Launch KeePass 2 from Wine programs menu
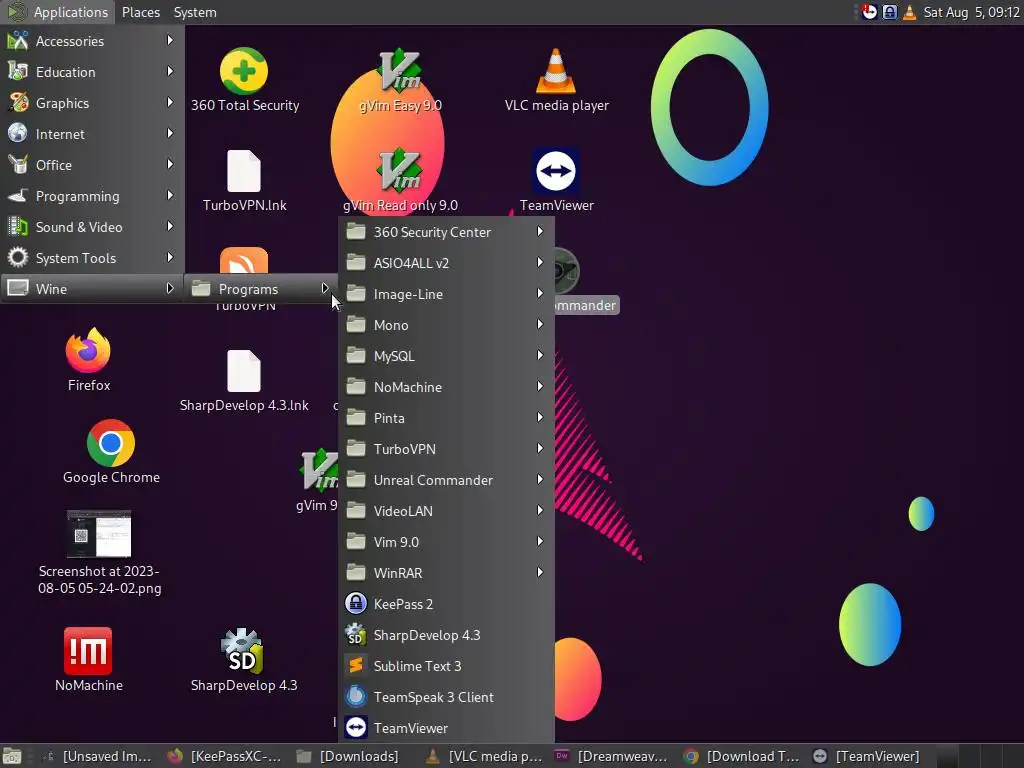The image size is (1024, 768). (x=446, y=603)
